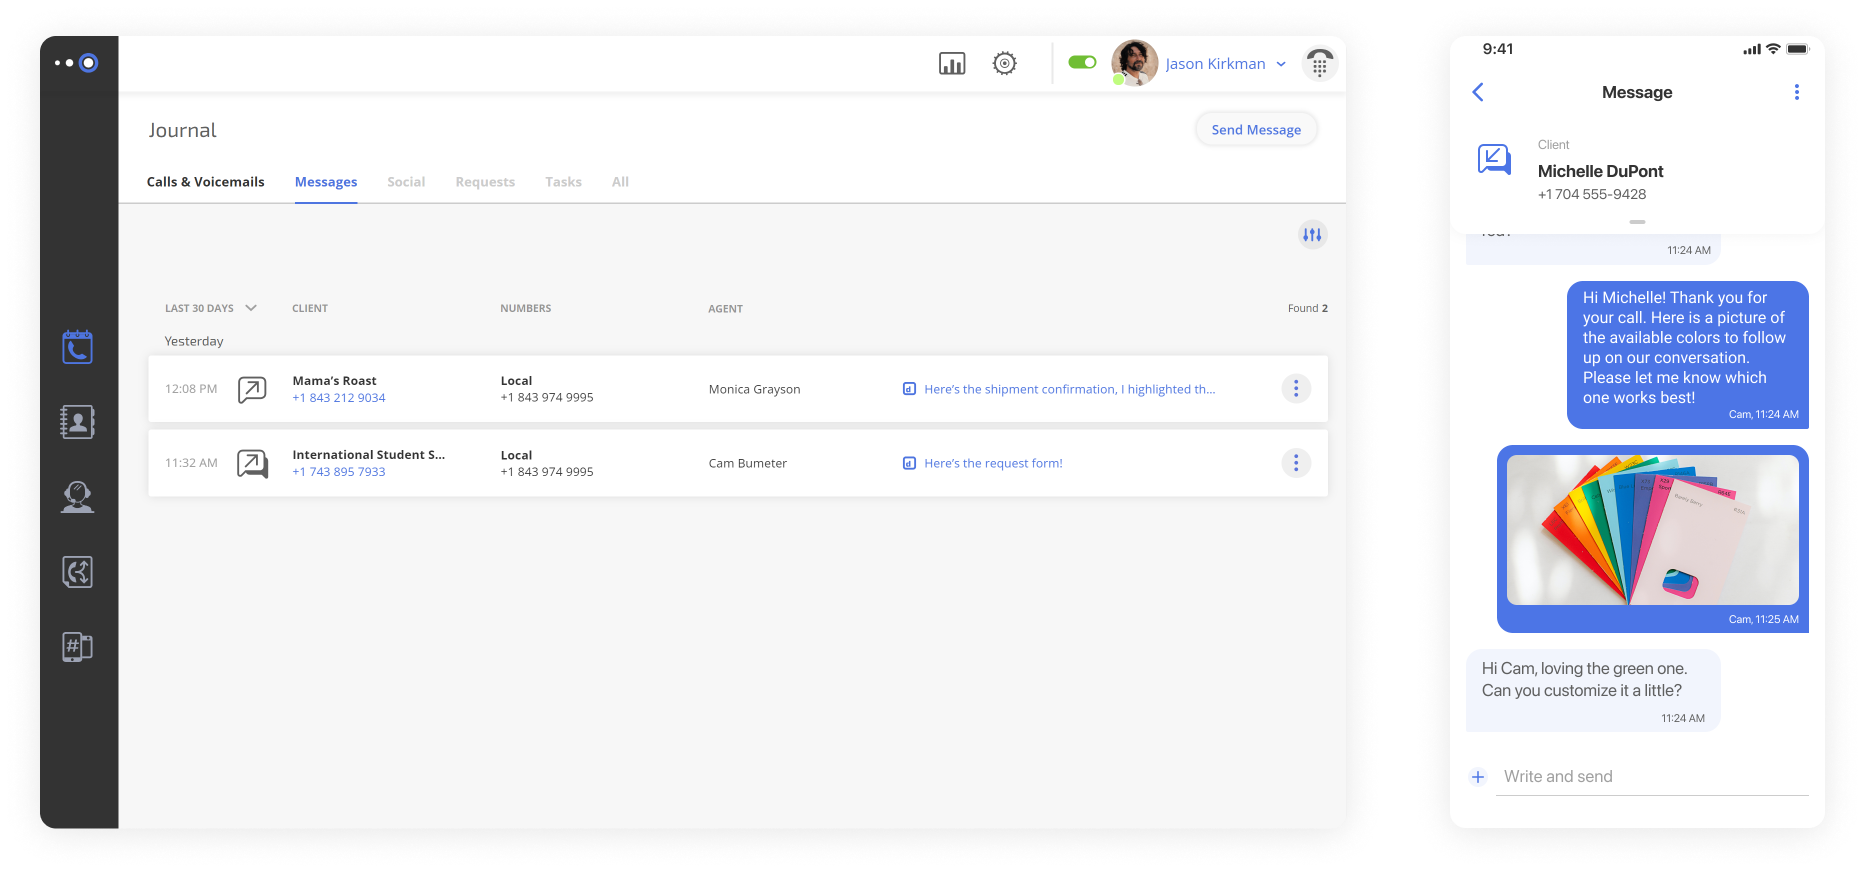Screen dimensions: 1865x873
Task: Open the settings gear icon
Action: point(1005,63)
